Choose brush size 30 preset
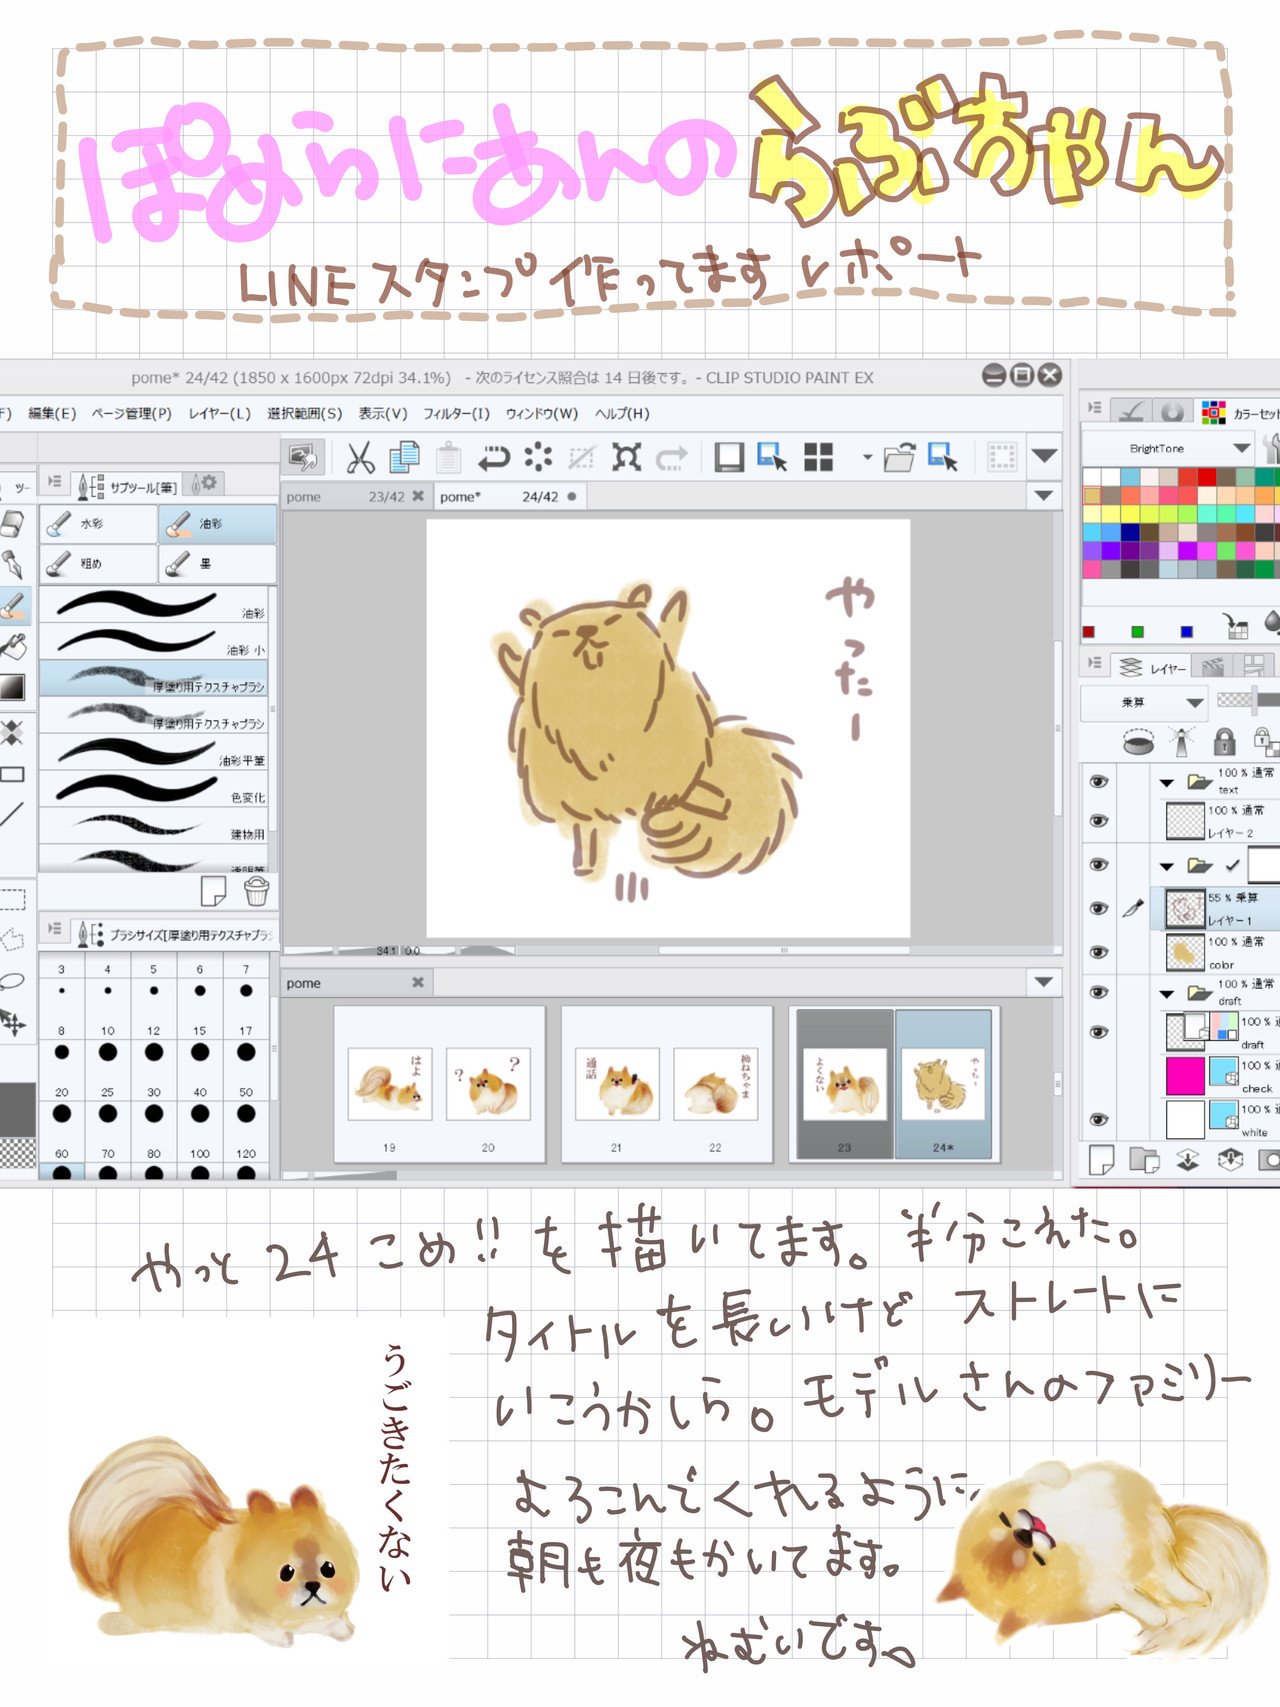 [x=153, y=1106]
